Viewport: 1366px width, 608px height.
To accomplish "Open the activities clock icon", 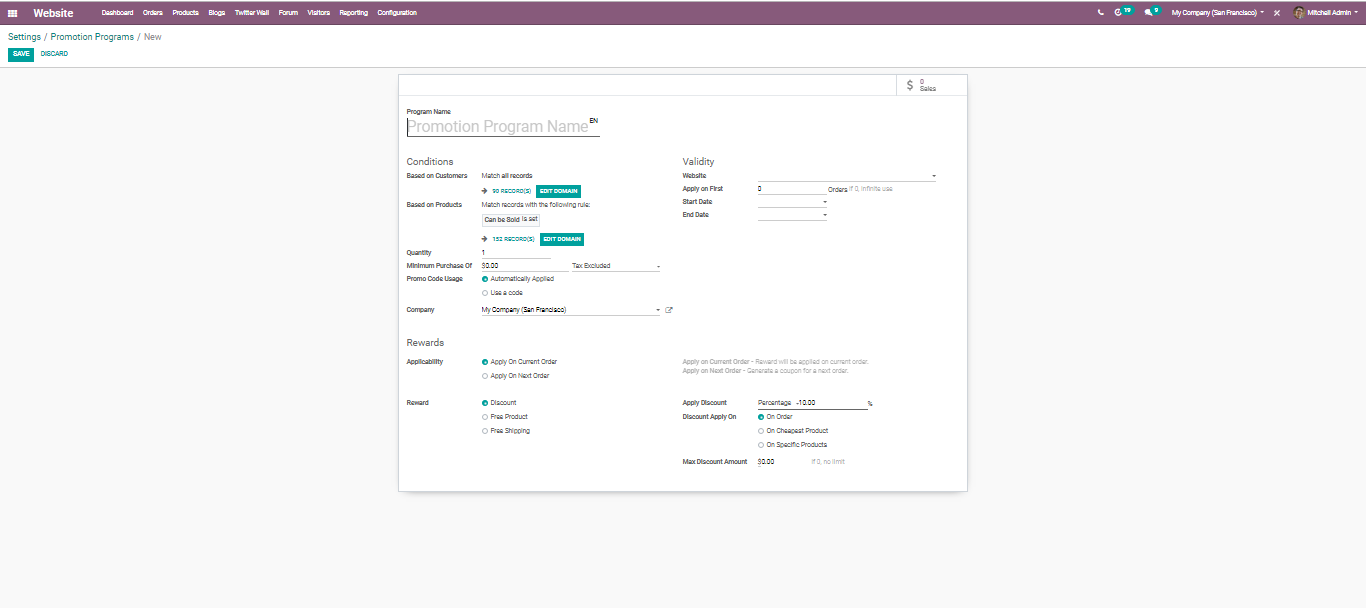I will pyautogui.click(x=1118, y=13).
